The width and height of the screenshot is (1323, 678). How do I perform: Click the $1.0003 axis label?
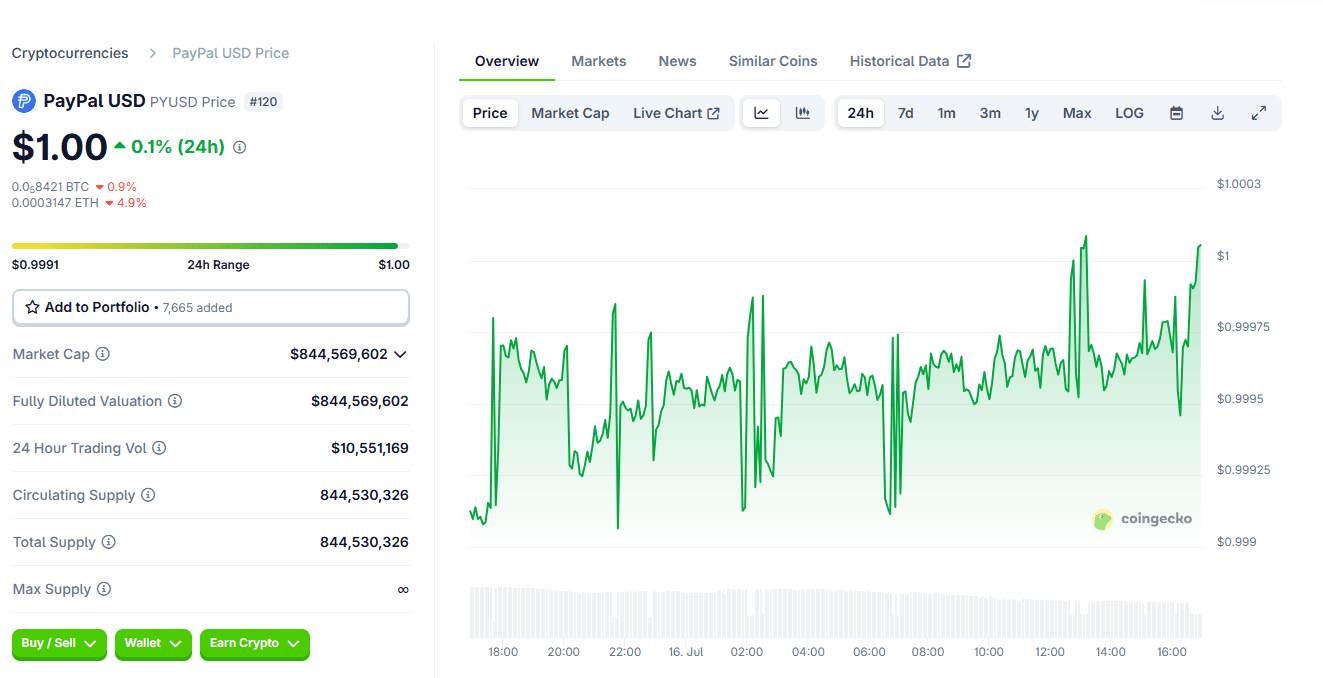tap(1239, 184)
